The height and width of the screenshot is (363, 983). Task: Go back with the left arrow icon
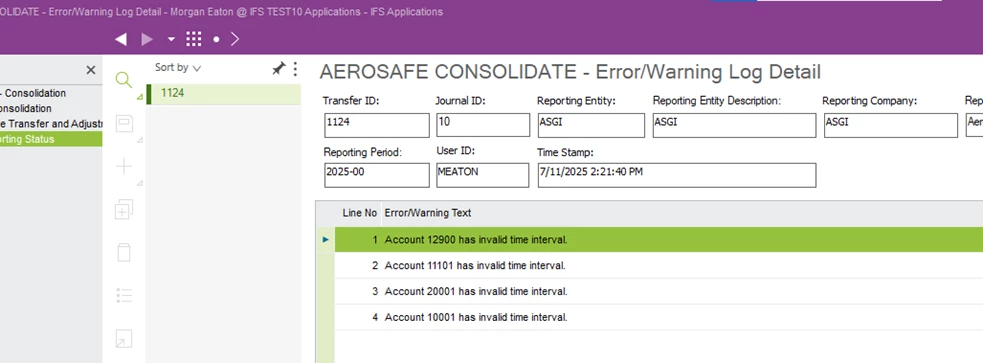(x=121, y=39)
